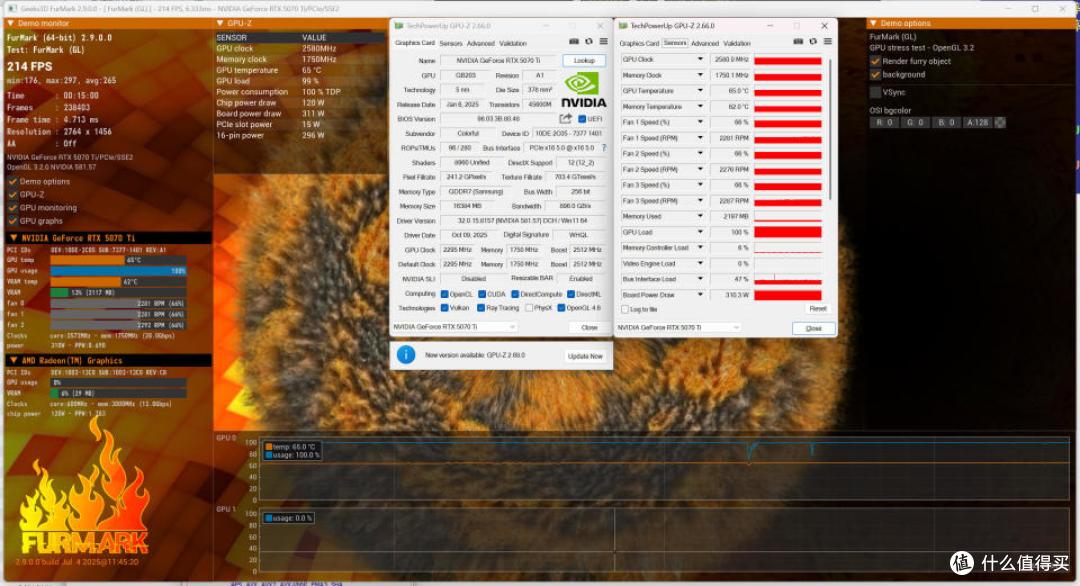The image size is (1080, 586).
Task: Click the Sensors window vertical scrollbar
Action: pyautogui.click(x=830, y=129)
